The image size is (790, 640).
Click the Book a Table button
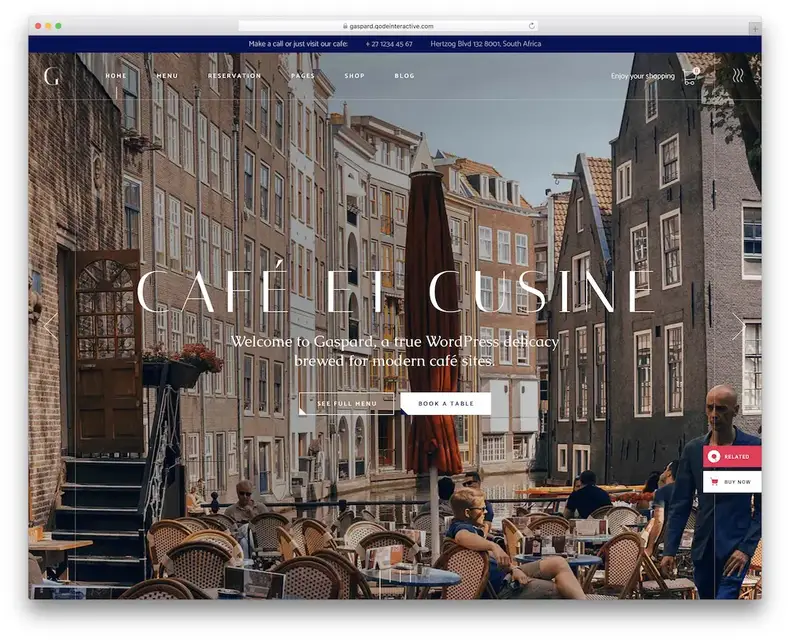coord(445,403)
